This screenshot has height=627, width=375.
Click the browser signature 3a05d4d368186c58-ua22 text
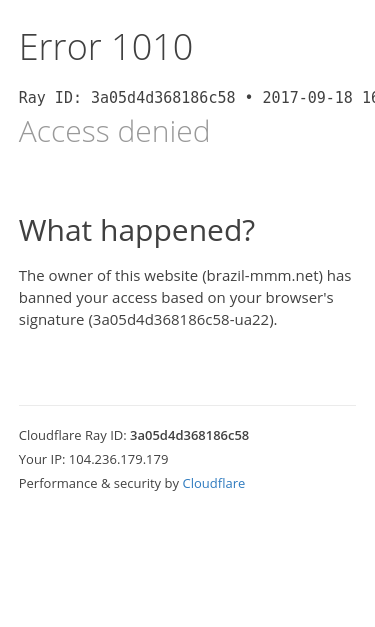click(x=182, y=320)
